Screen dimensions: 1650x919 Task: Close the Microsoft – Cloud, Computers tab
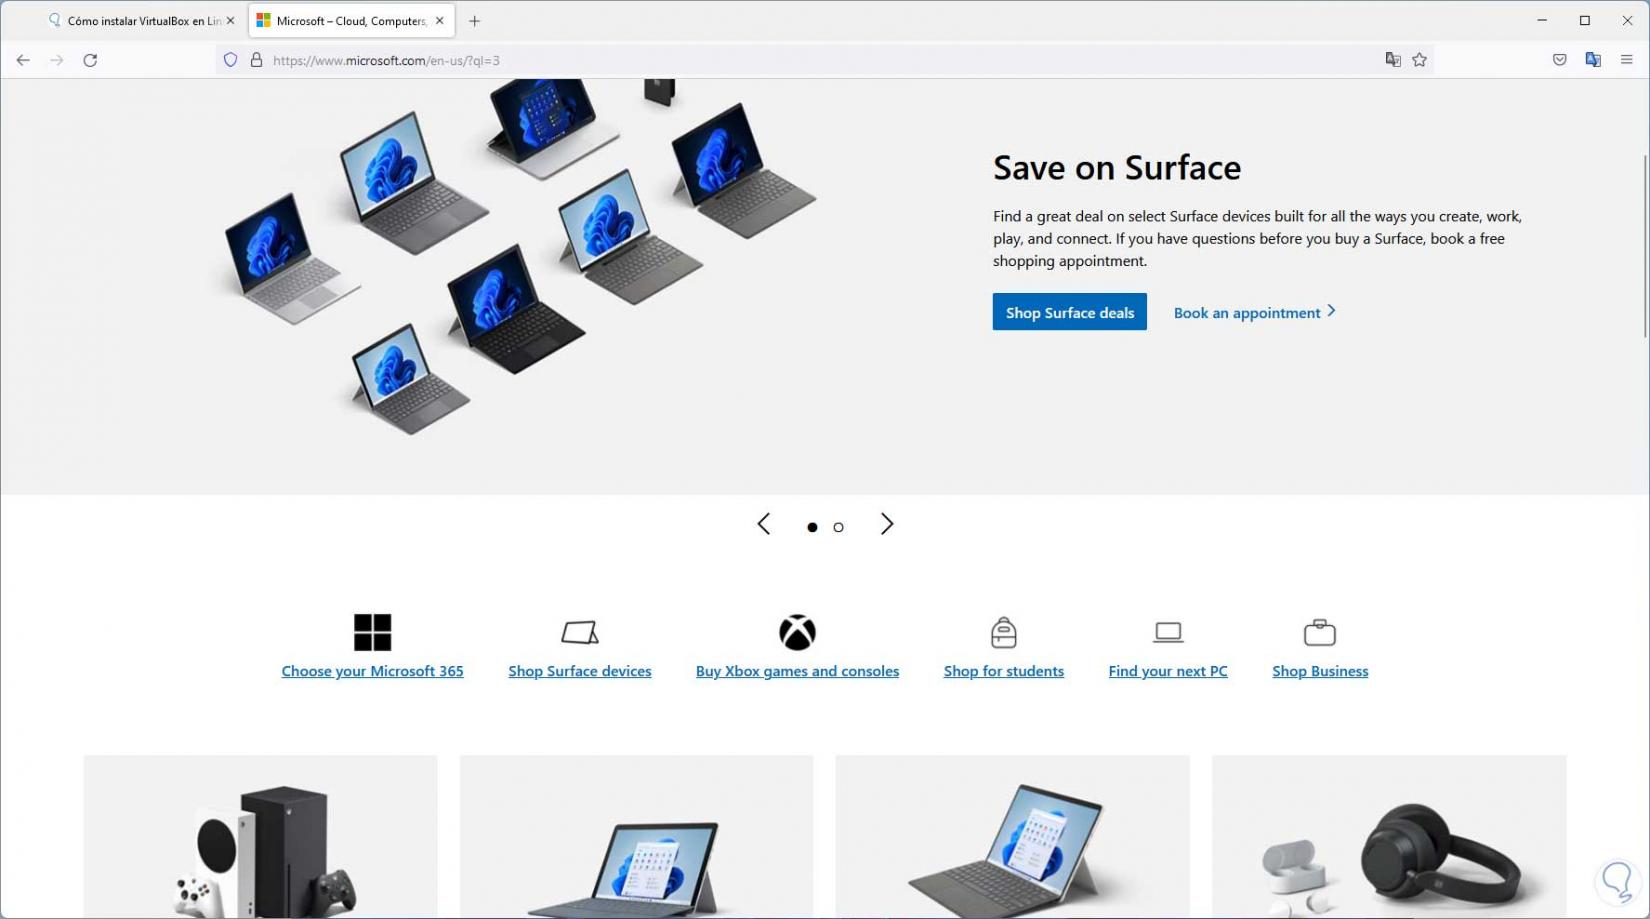440,21
